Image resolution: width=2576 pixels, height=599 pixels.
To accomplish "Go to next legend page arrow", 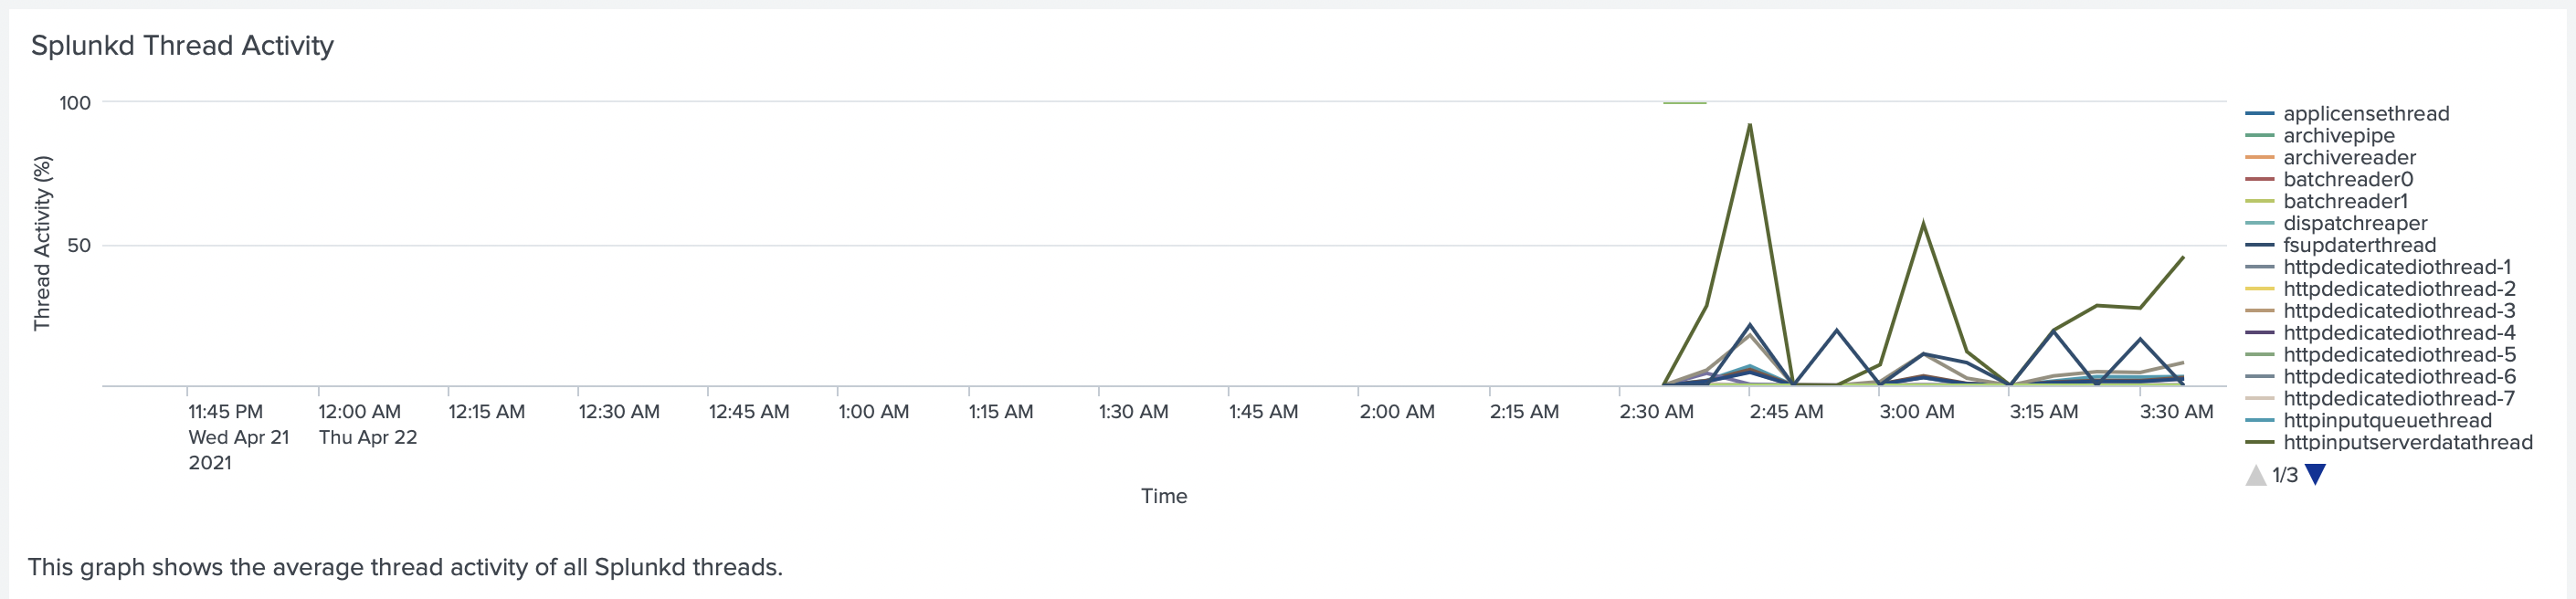I will click(x=2315, y=474).
